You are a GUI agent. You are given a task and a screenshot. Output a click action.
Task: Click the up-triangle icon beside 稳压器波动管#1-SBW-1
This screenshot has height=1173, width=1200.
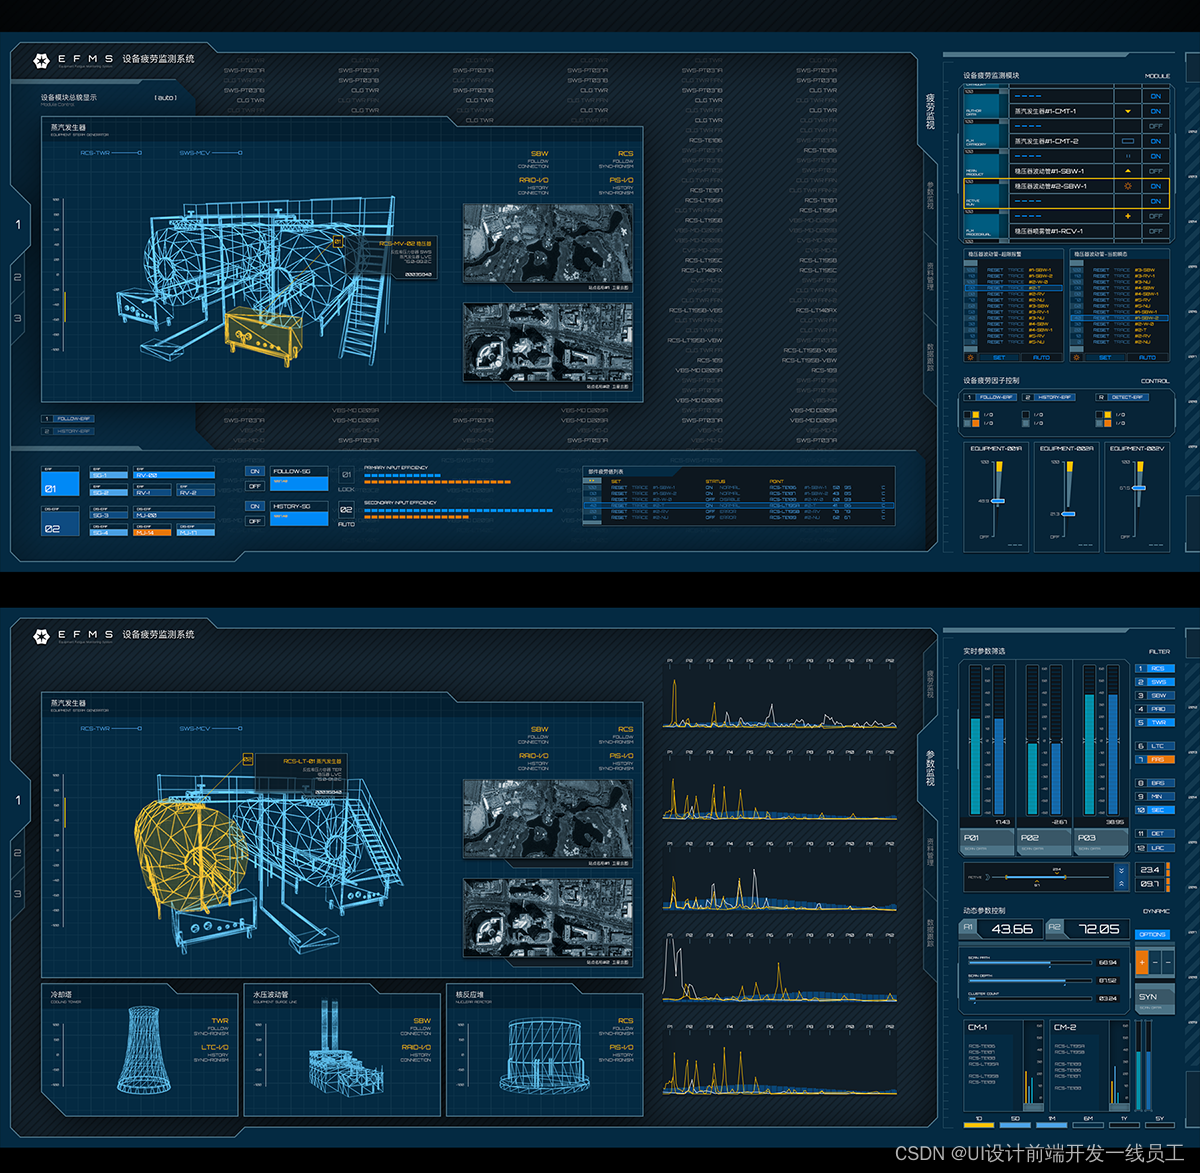(1128, 171)
